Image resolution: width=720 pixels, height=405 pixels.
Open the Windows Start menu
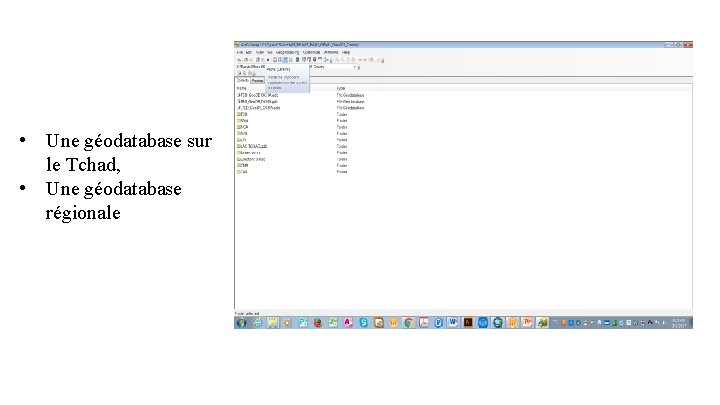point(242,323)
